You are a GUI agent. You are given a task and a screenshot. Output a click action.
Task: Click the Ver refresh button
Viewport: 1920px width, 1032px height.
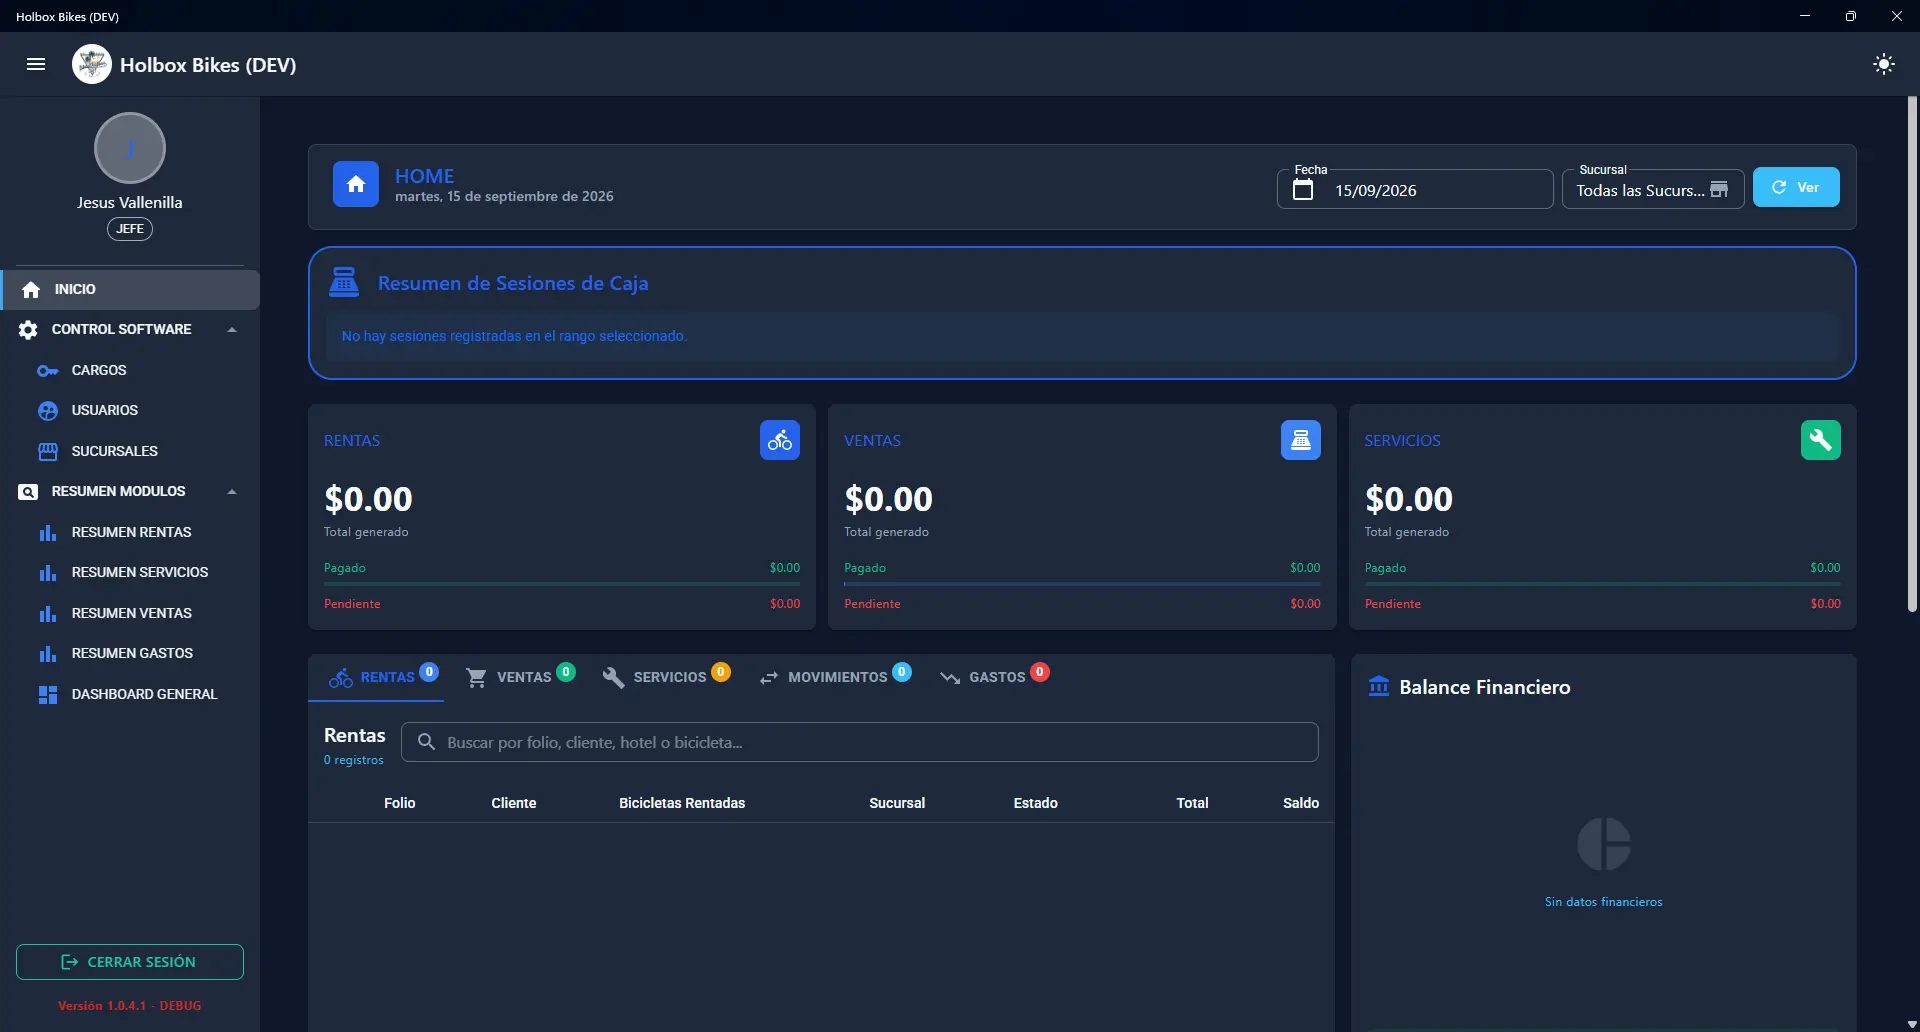coord(1796,187)
